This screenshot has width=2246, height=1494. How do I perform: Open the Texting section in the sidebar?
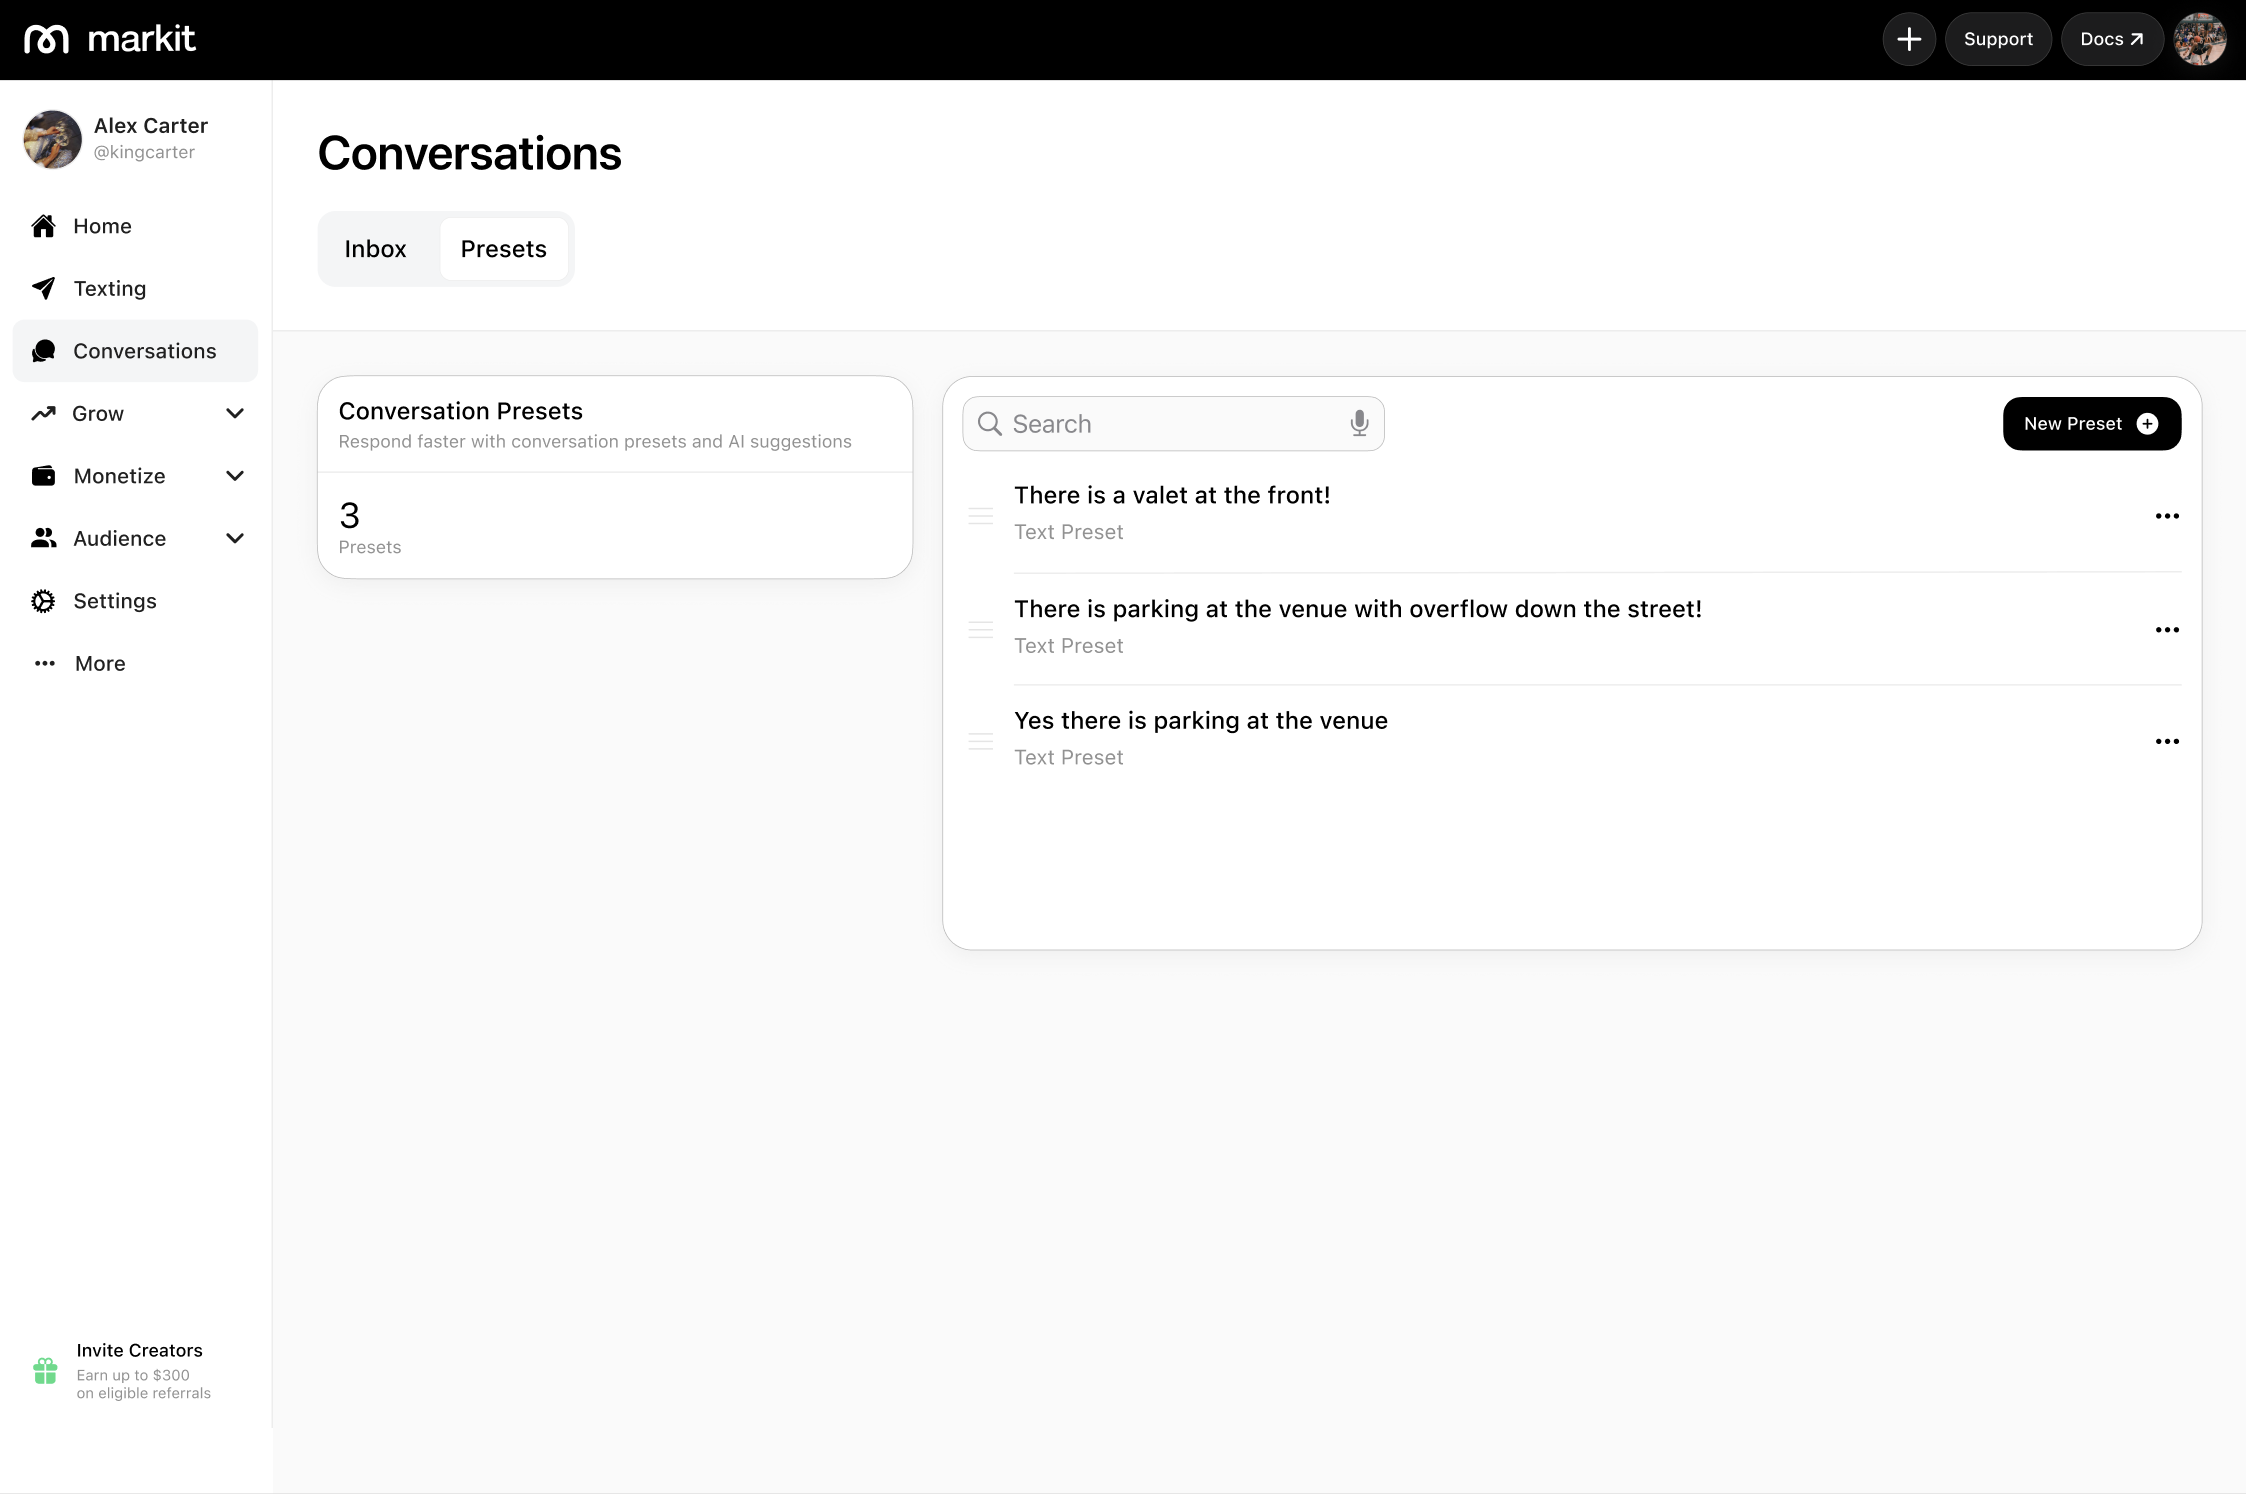(x=109, y=289)
